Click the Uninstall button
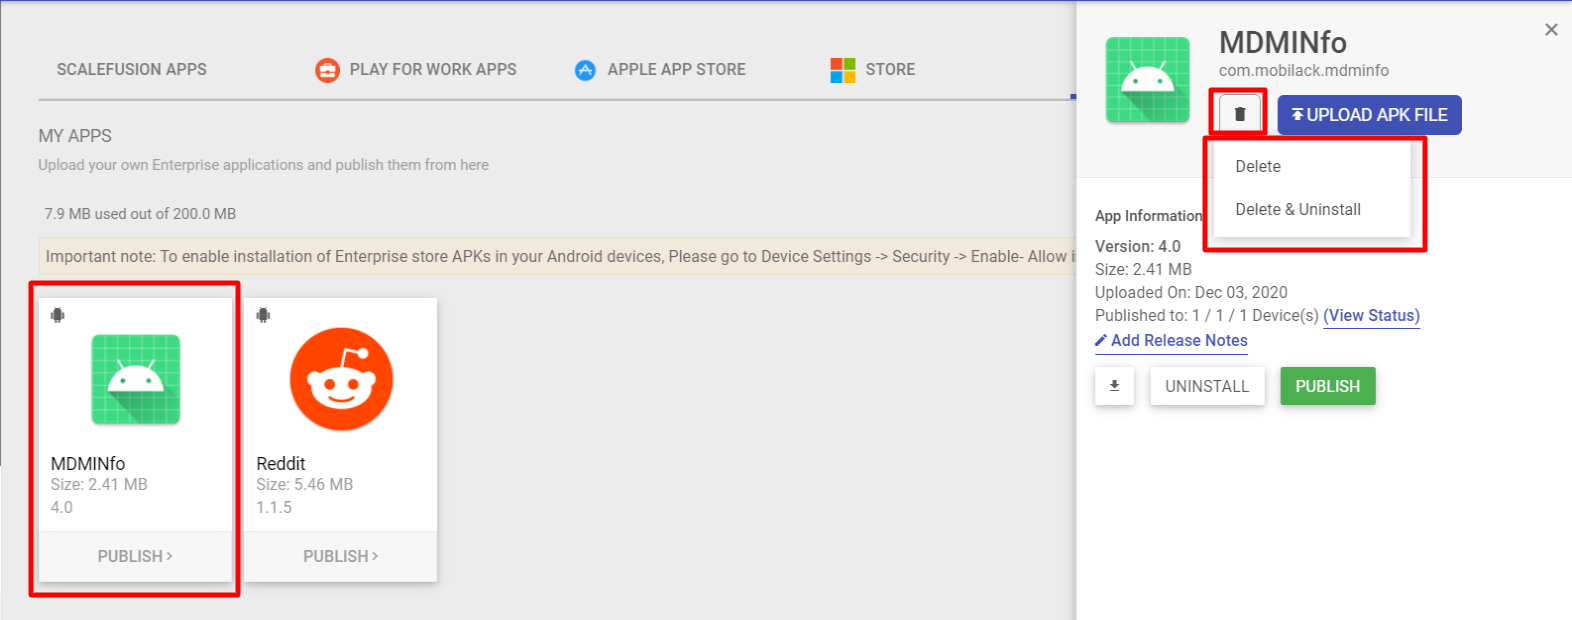Viewport: 1572px width, 620px height. (1207, 386)
